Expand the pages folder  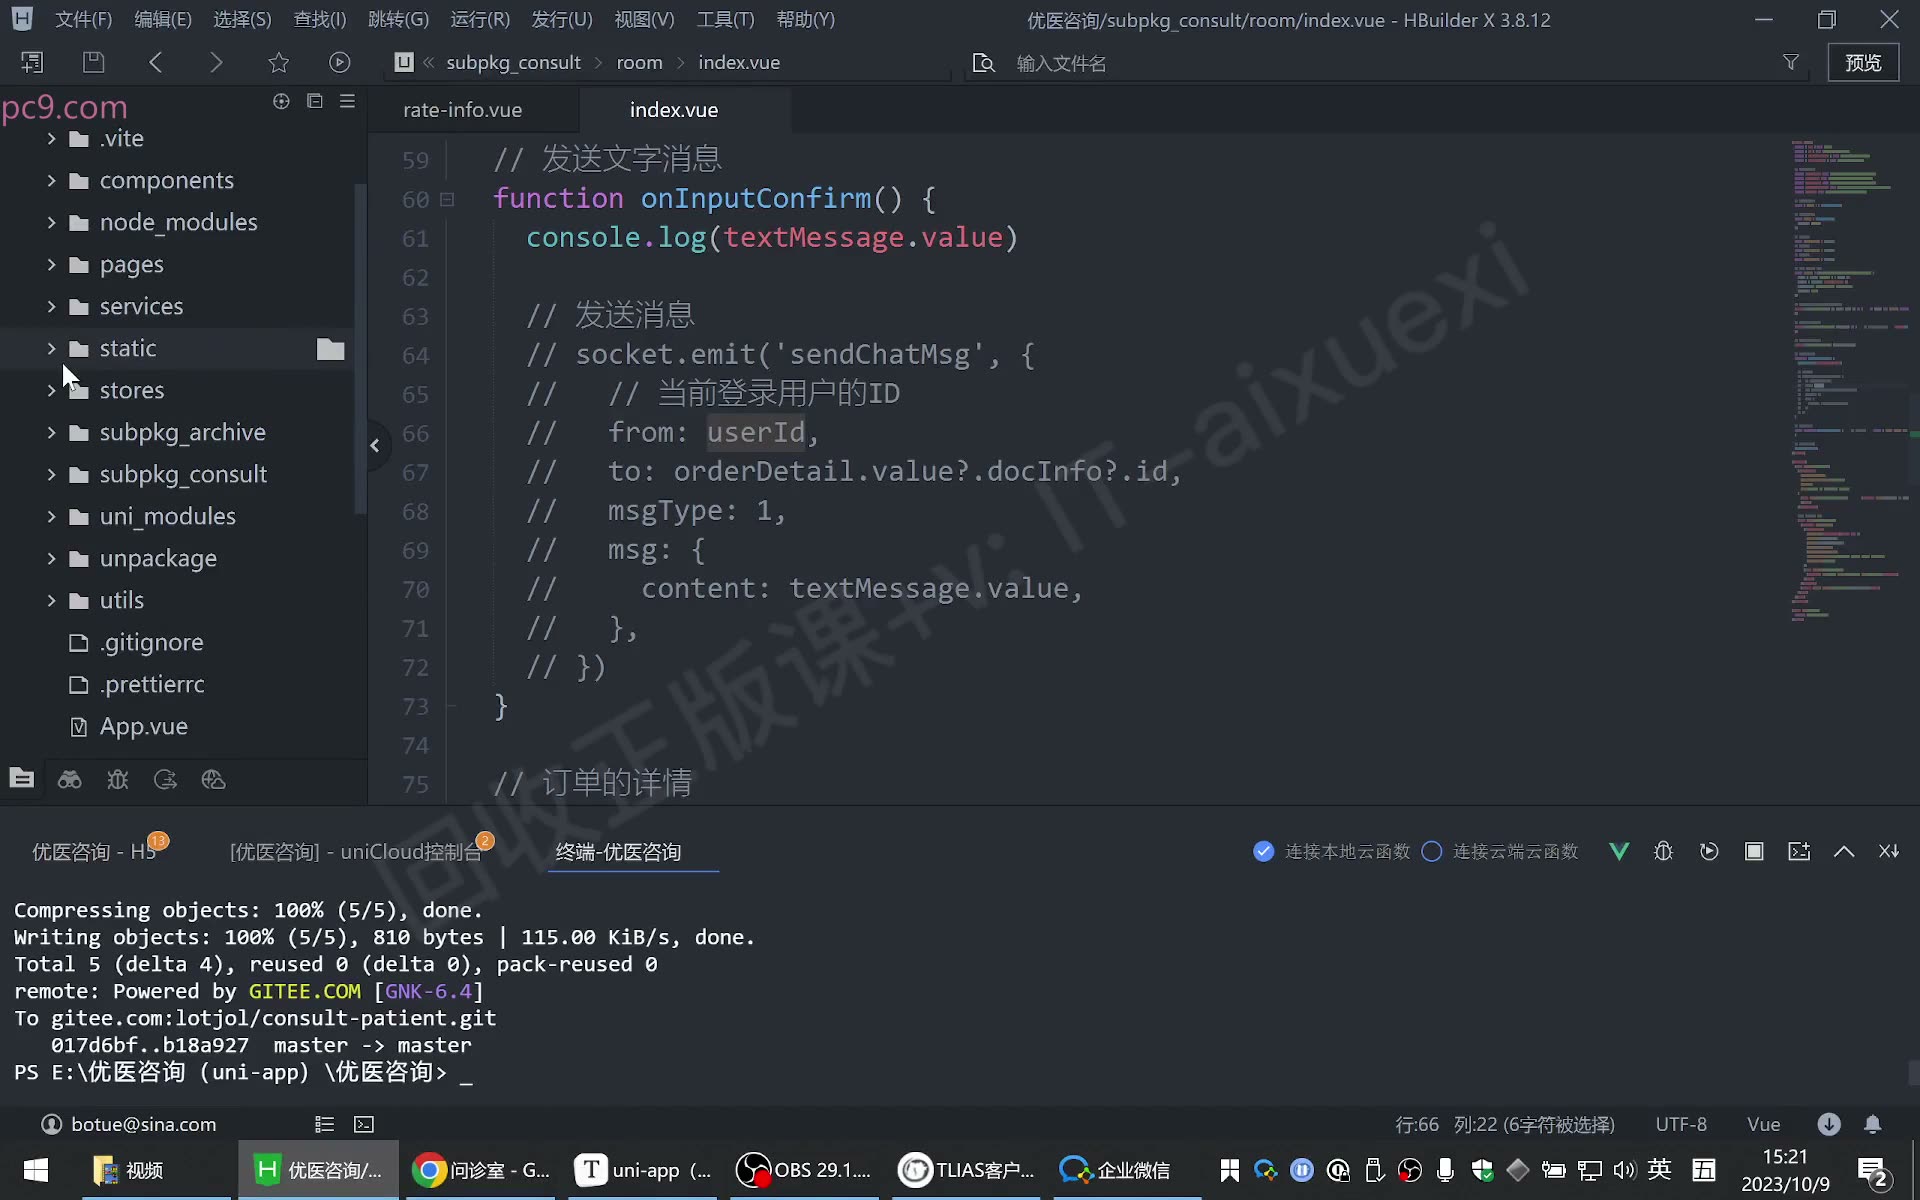coord(51,264)
